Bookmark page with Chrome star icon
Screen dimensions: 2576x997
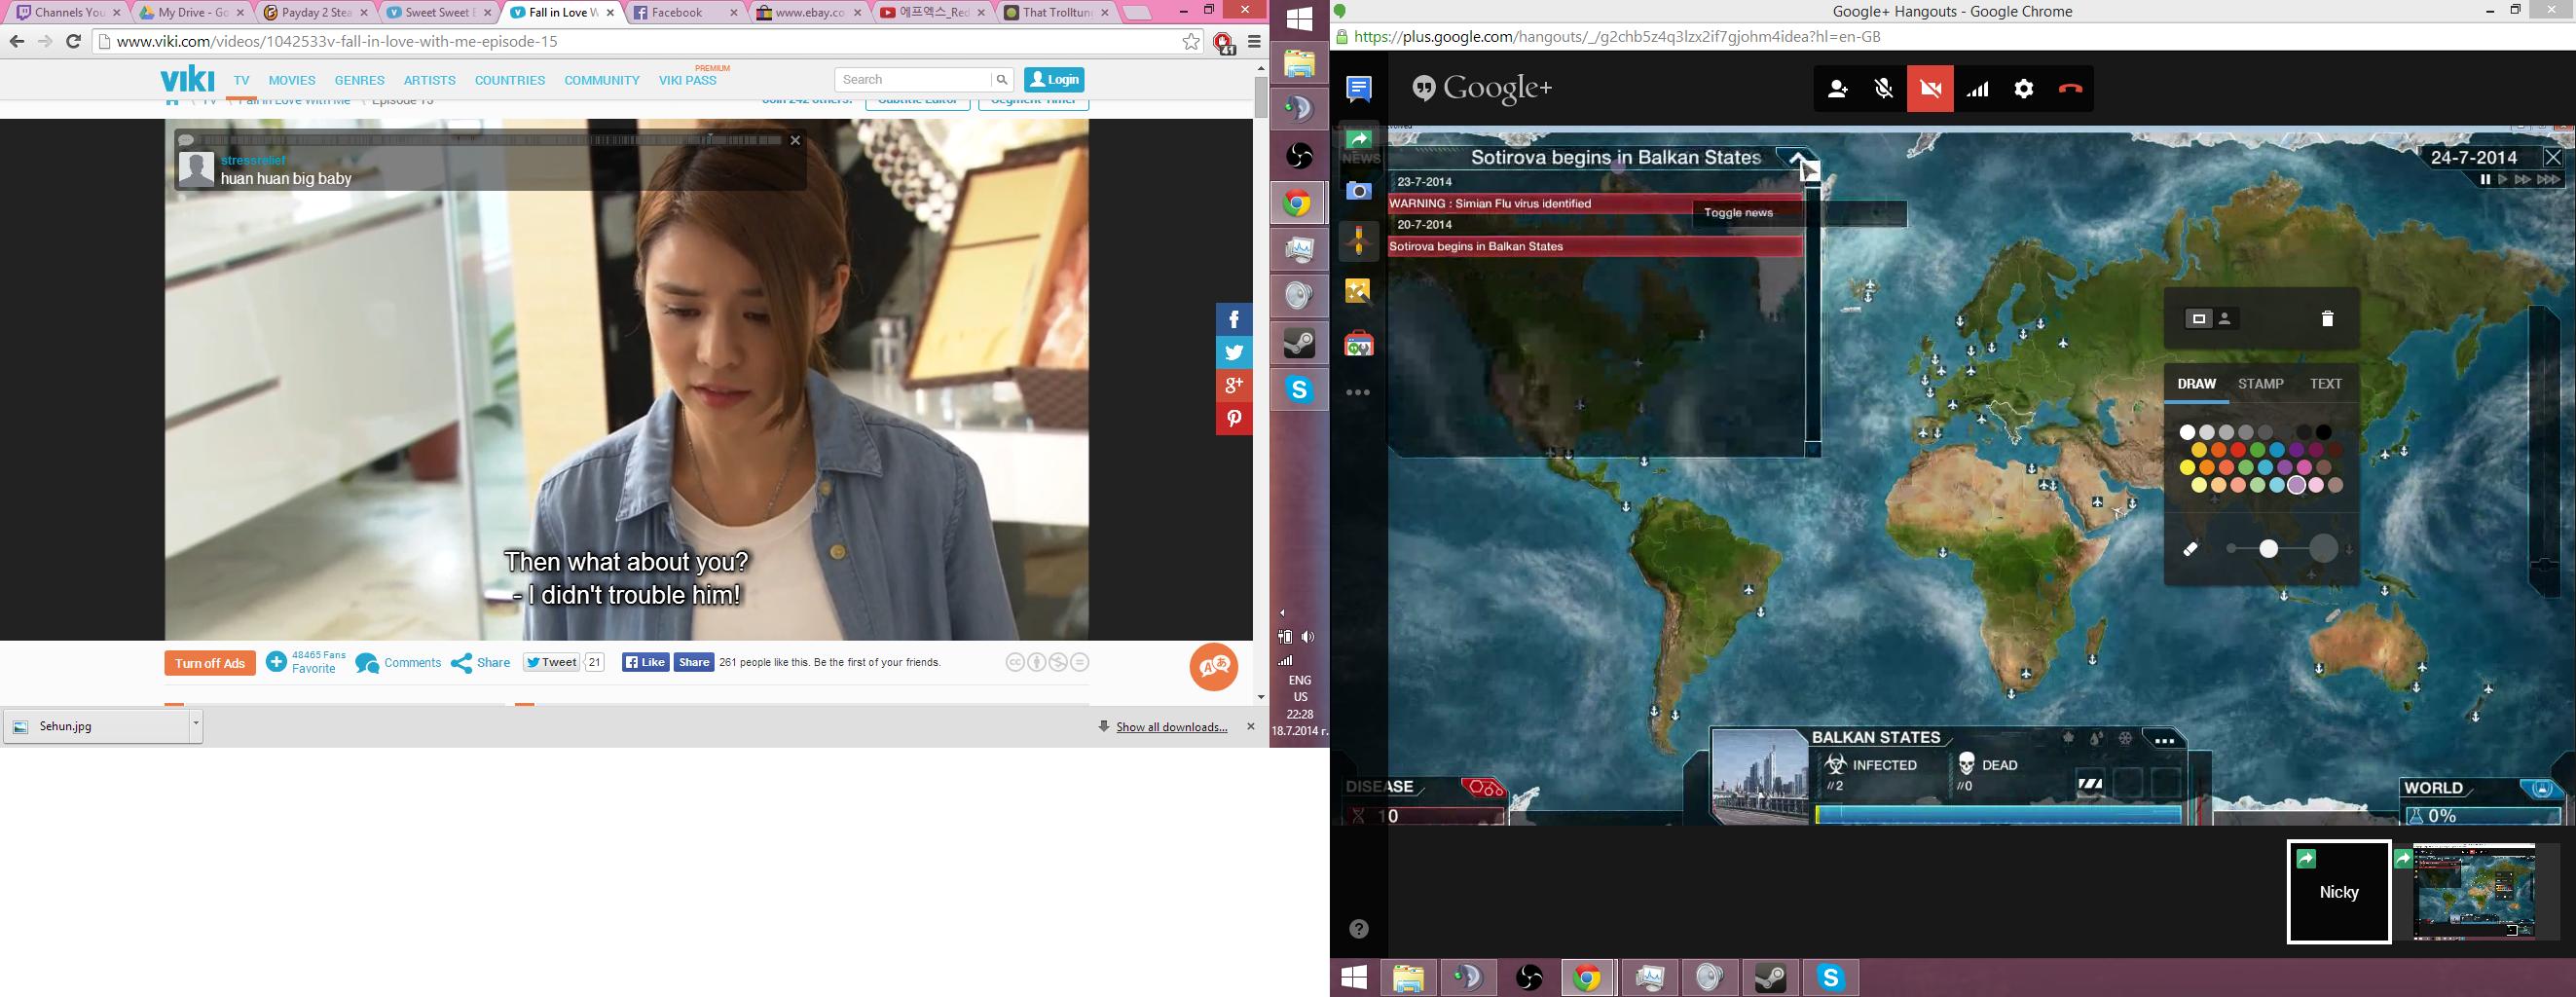click(x=1191, y=42)
